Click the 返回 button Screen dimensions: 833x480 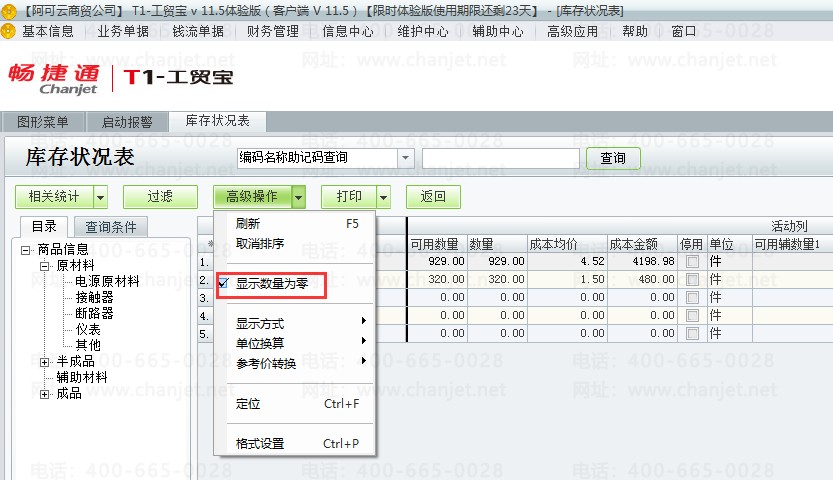coord(433,196)
